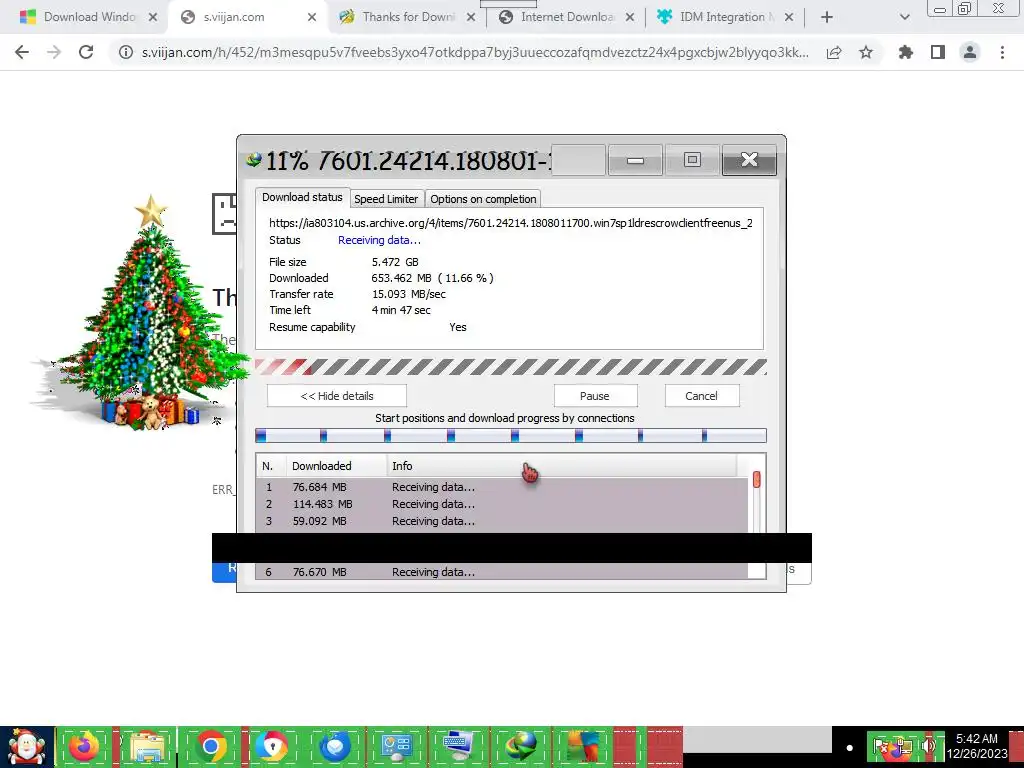
Task: Reload the current page
Action: (86, 52)
